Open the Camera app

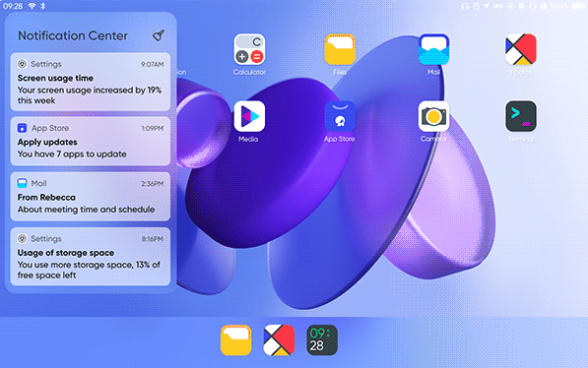434,116
